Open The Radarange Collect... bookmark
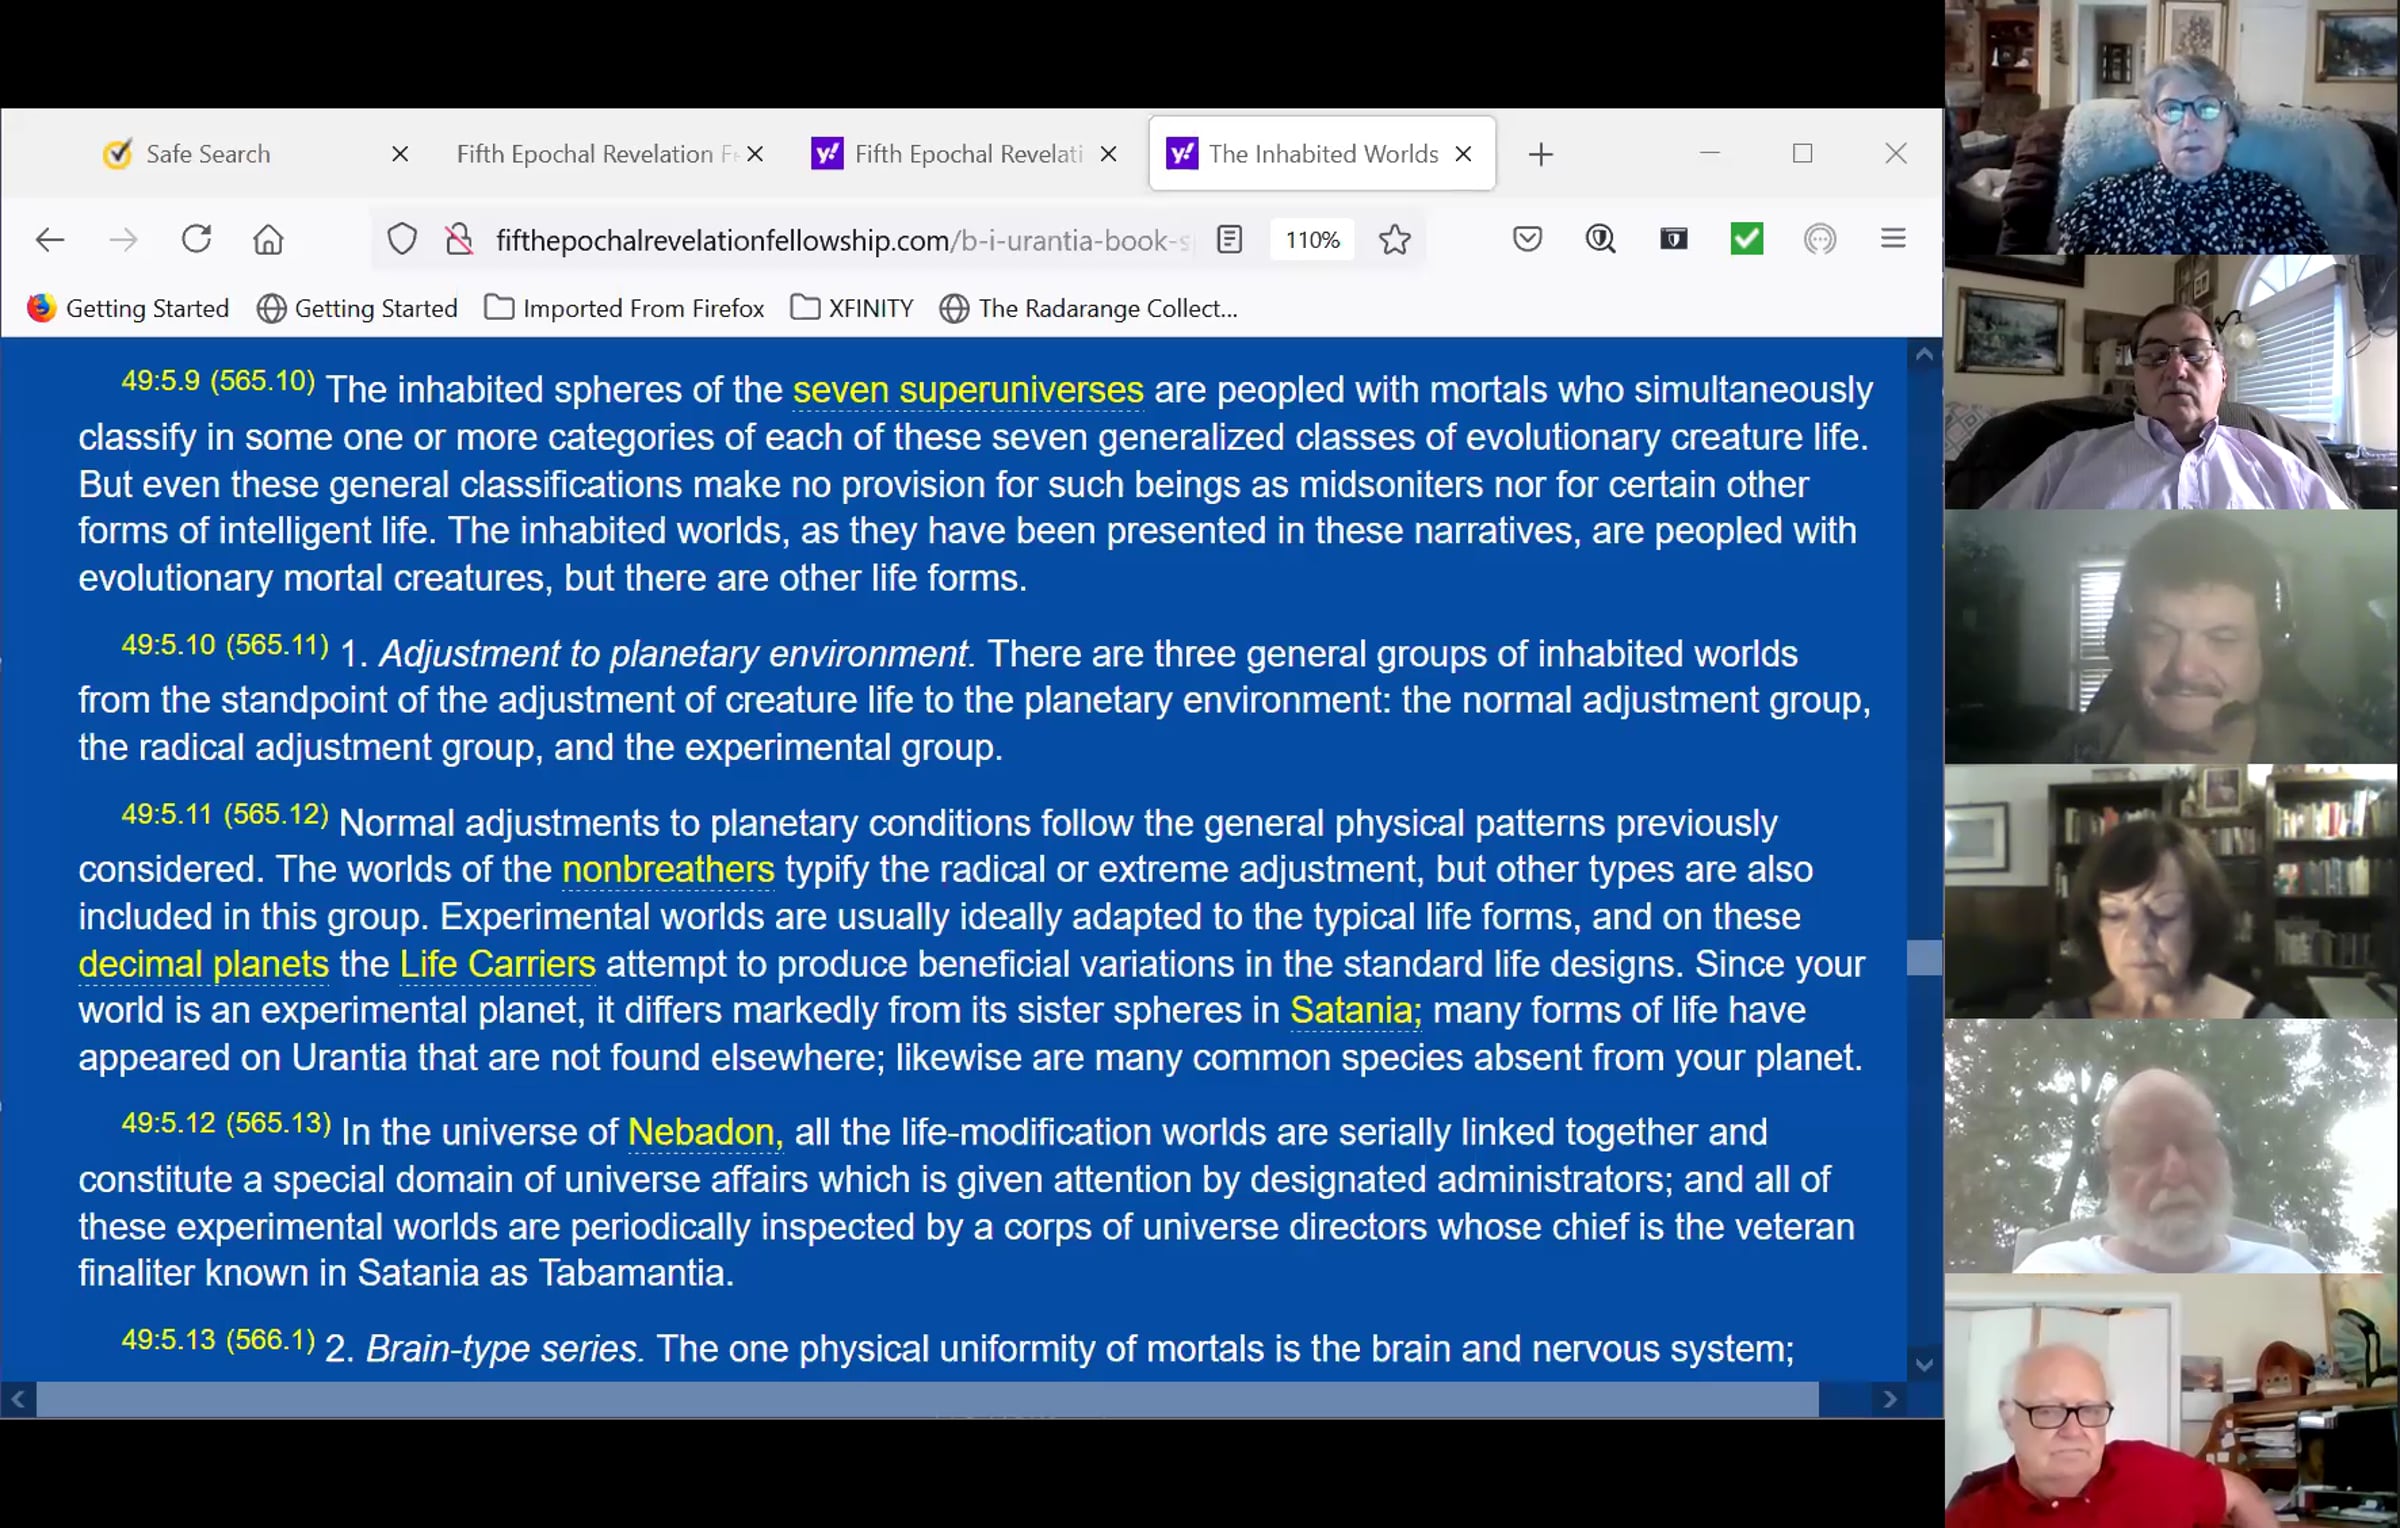The image size is (2400, 1528). point(1089,308)
